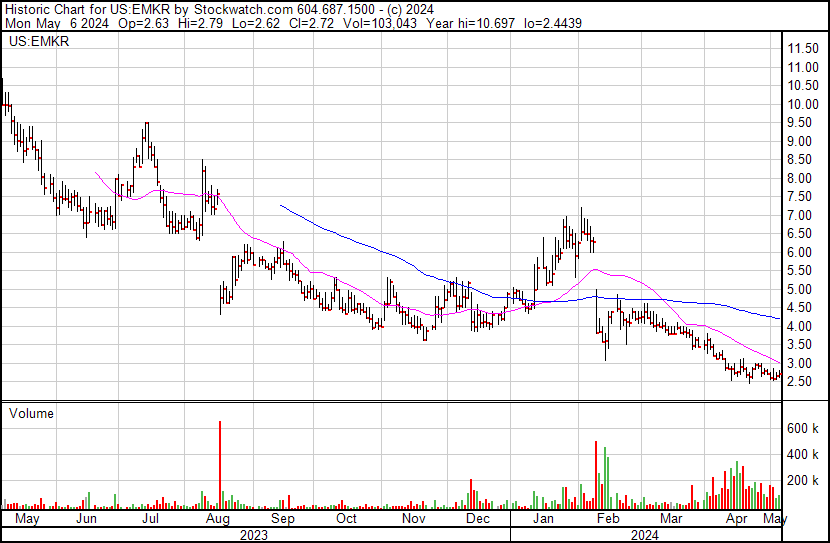Select the 2024 year label
Viewport: 830px width, 543px height.
pyautogui.click(x=645, y=535)
